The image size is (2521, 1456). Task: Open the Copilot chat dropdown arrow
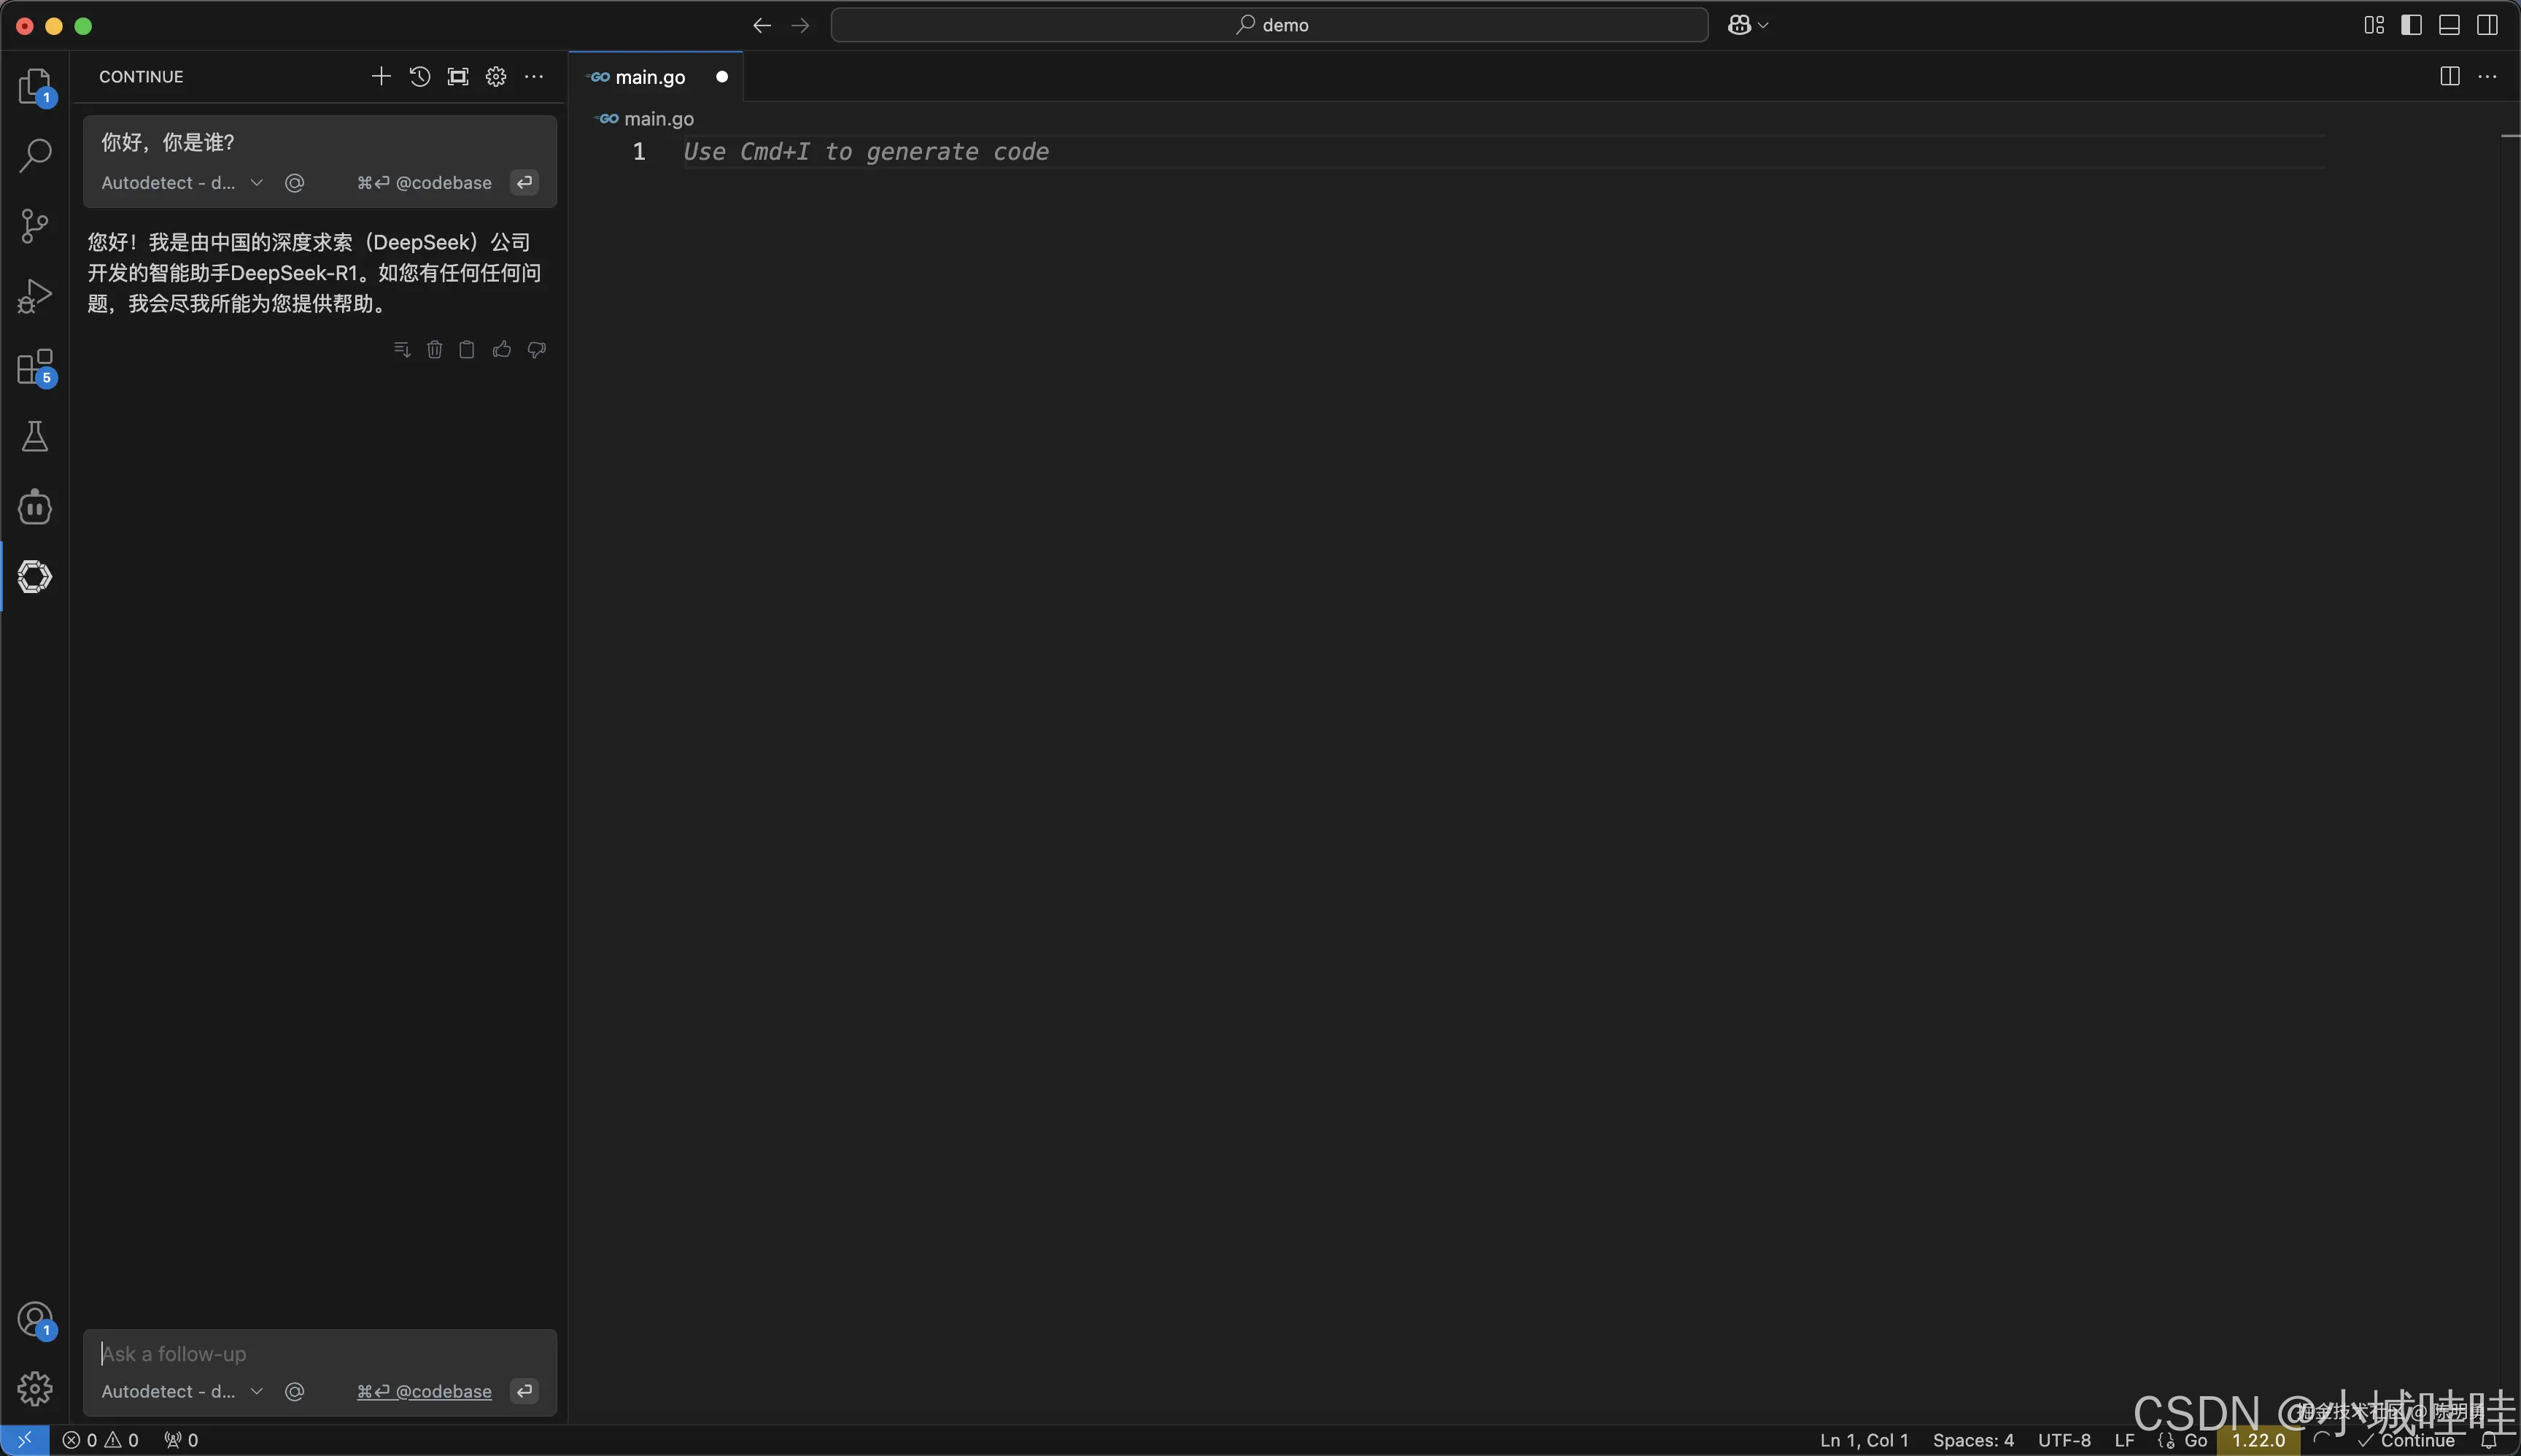point(1763,25)
